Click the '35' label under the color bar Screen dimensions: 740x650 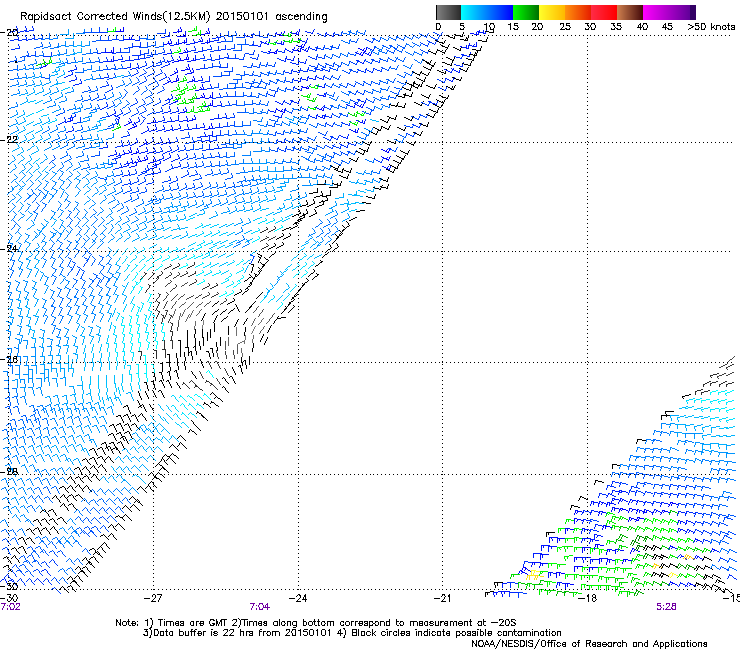pyautogui.click(x=616, y=27)
